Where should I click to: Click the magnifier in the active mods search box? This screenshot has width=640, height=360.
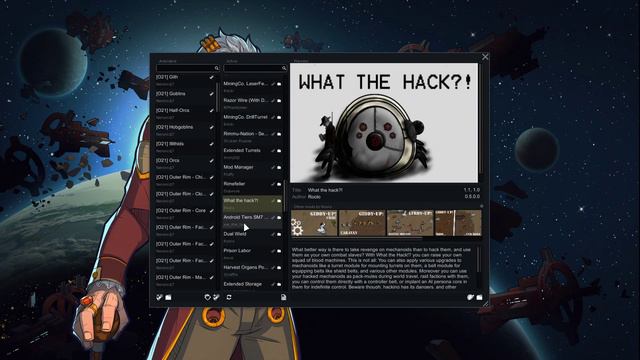point(284,68)
